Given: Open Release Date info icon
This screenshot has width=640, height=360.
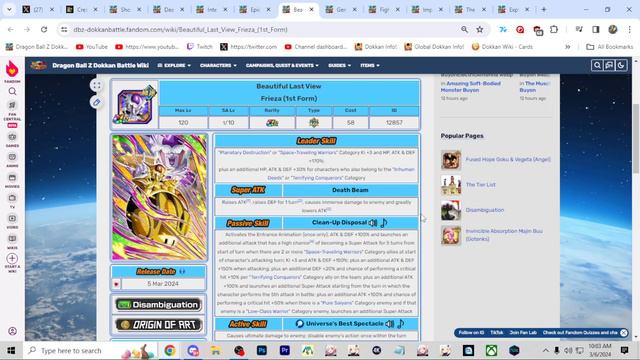Looking at the screenshot, I should point(182,271).
